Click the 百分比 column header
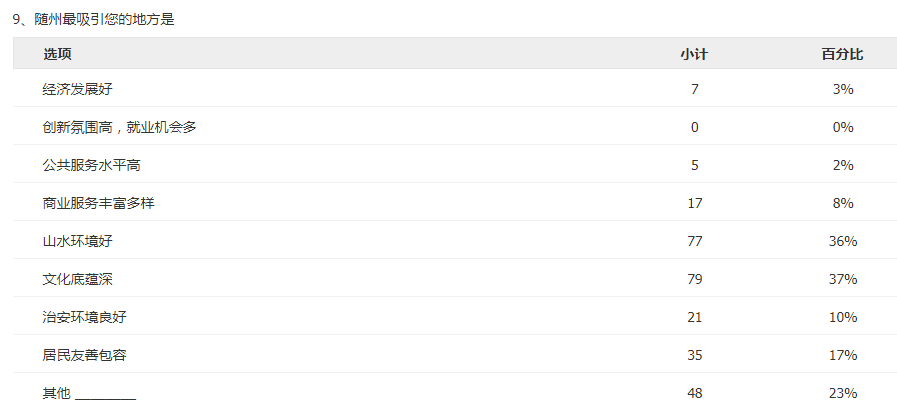The height and width of the screenshot is (410, 897). coord(843,54)
